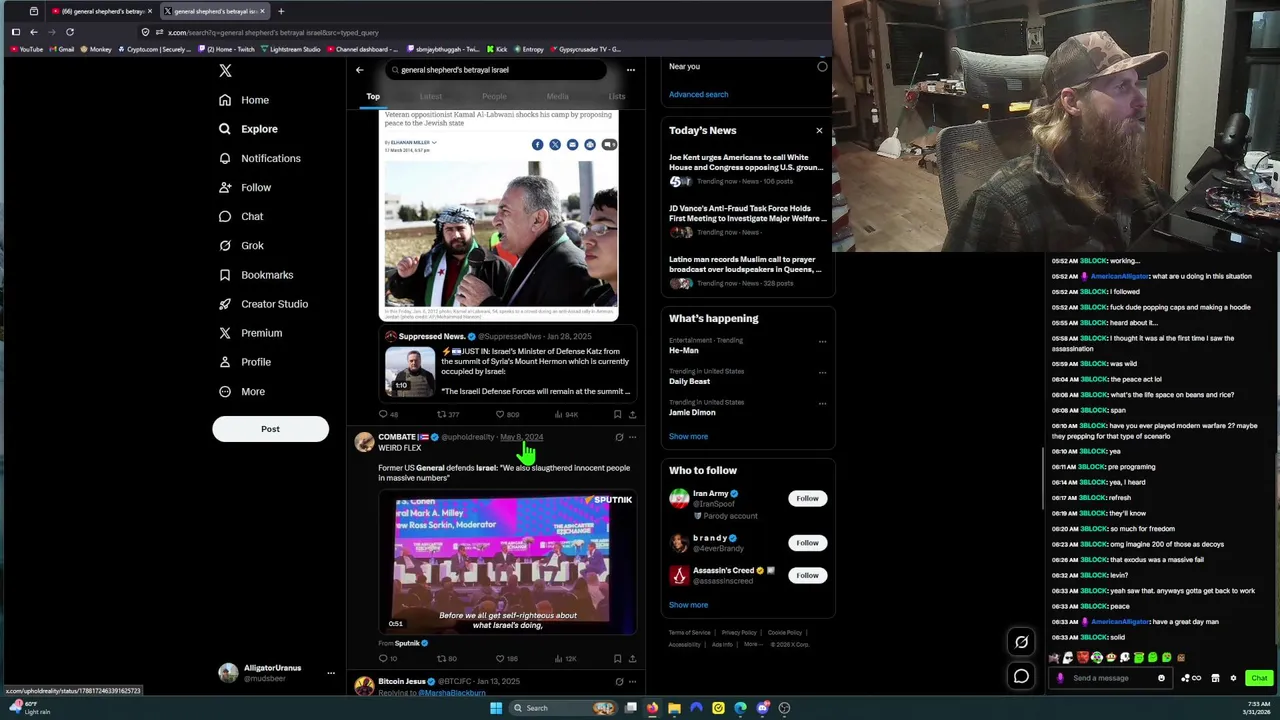Repost the COMBATE post with 80 reposts
Viewport: 1280px width, 720px height.
[x=447, y=659]
